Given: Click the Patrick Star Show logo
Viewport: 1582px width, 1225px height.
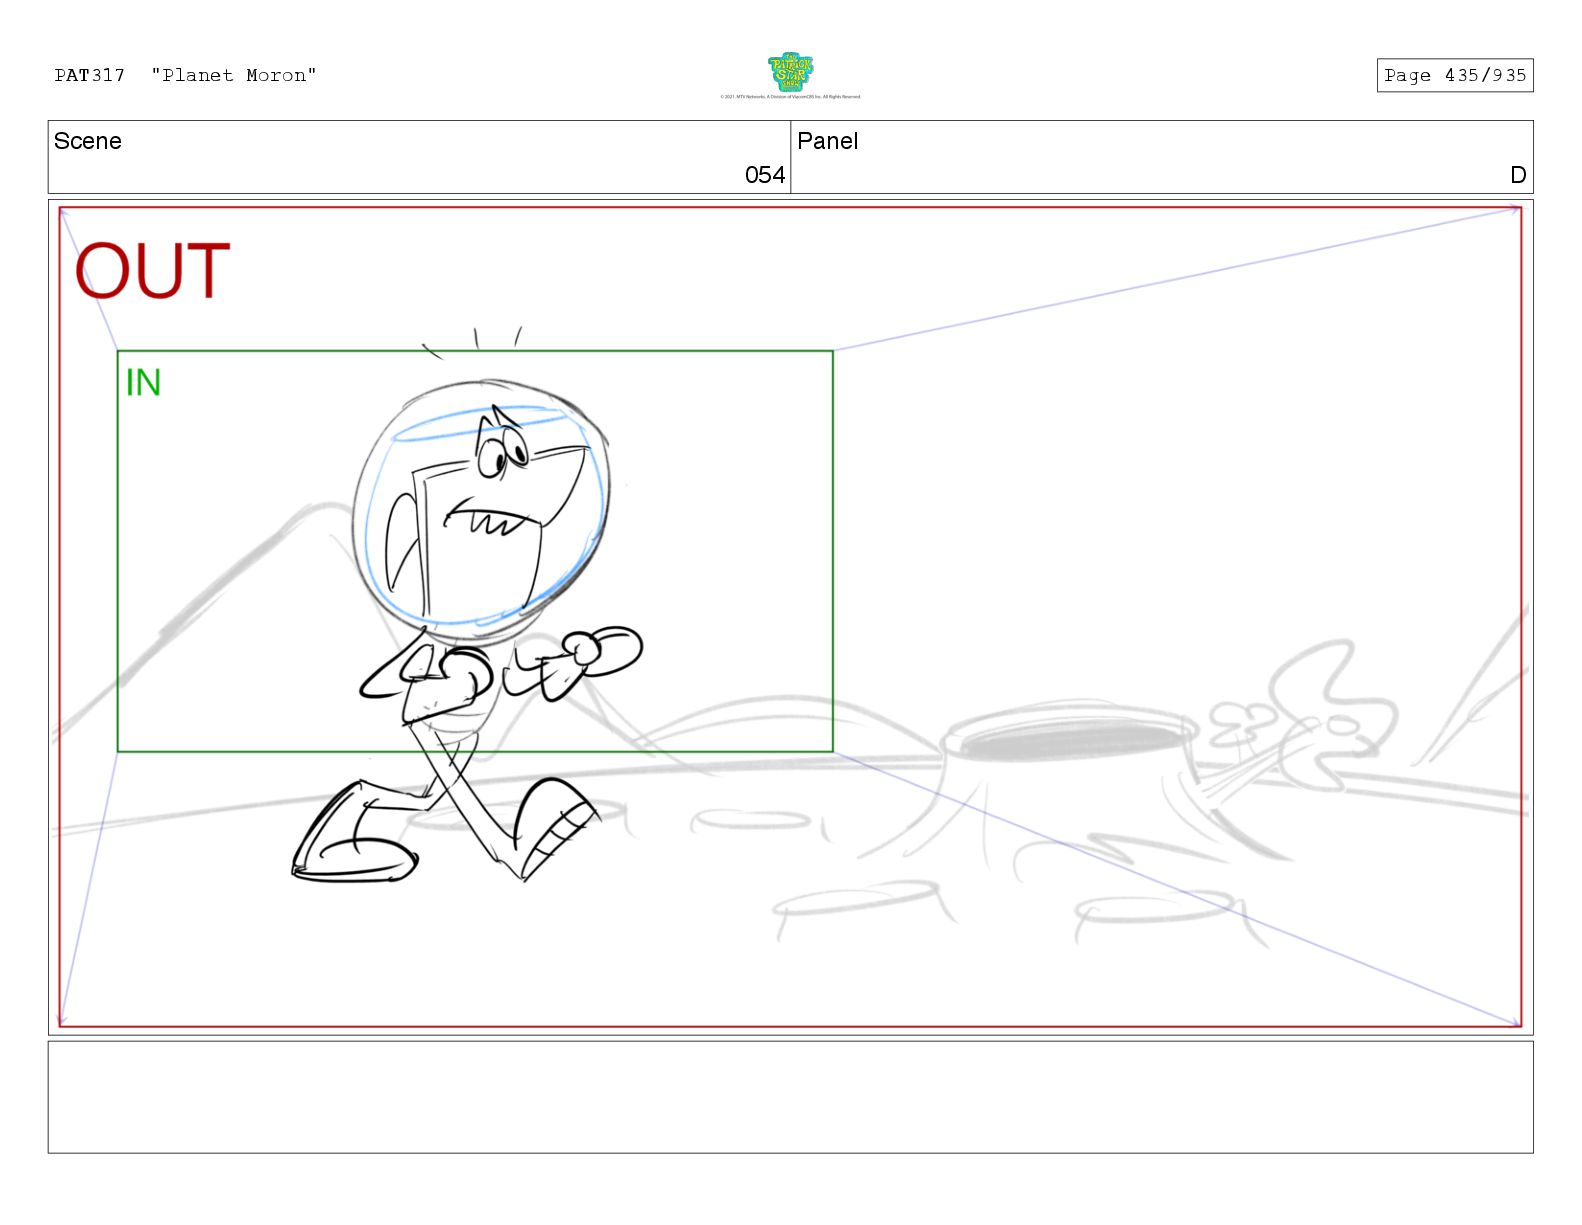Looking at the screenshot, I should pyautogui.click(x=790, y=73).
